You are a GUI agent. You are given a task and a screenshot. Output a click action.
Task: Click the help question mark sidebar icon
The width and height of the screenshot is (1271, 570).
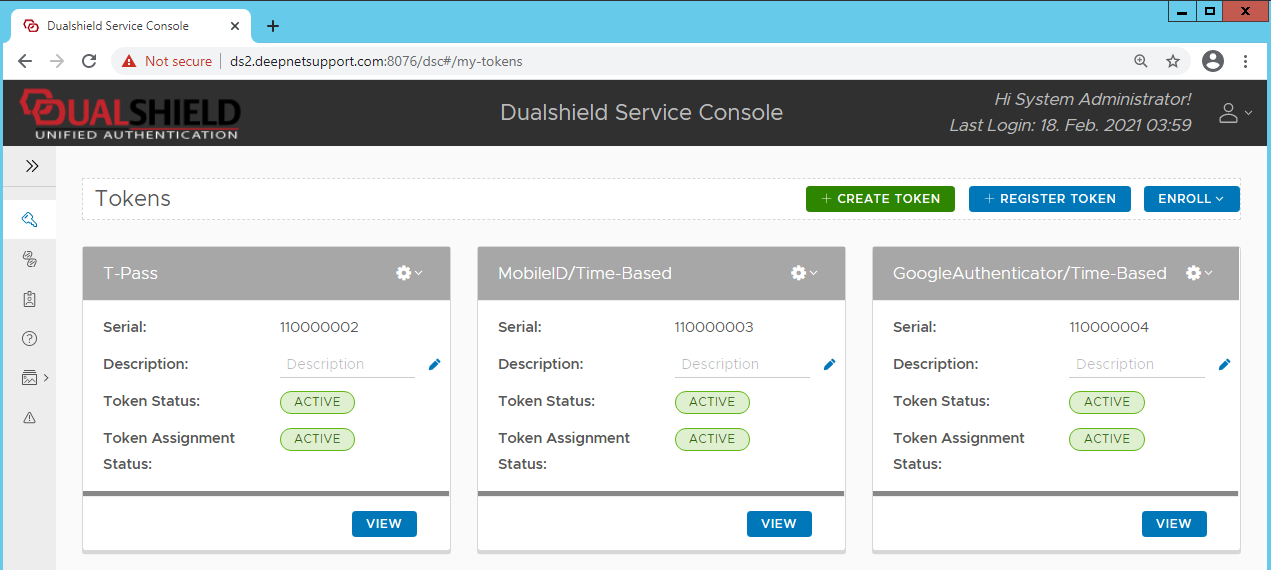pyautogui.click(x=29, y=339)
